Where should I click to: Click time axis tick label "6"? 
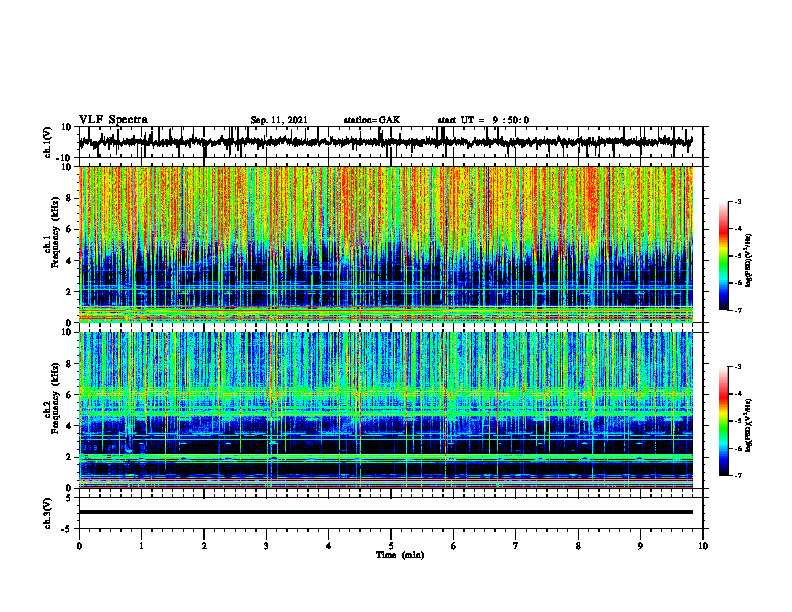coord(454,546)
